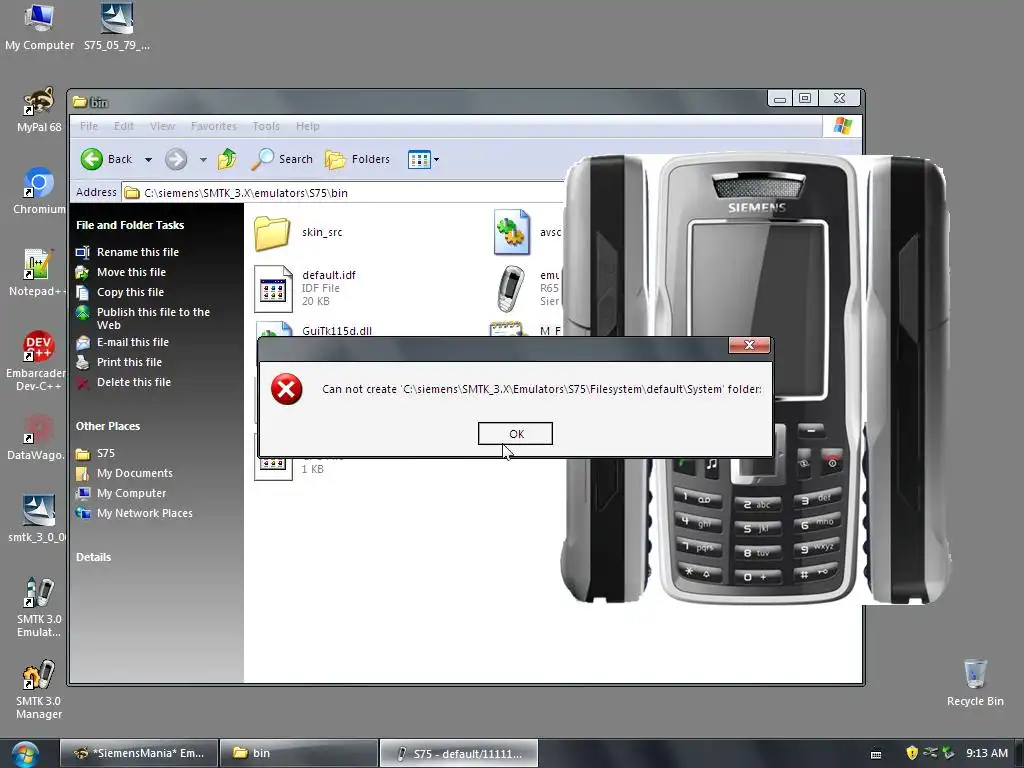This screenshot has height=768, width=1024.
Task: Switch to SiemensMania taskbar button
Action: click(x=138, y=753)
